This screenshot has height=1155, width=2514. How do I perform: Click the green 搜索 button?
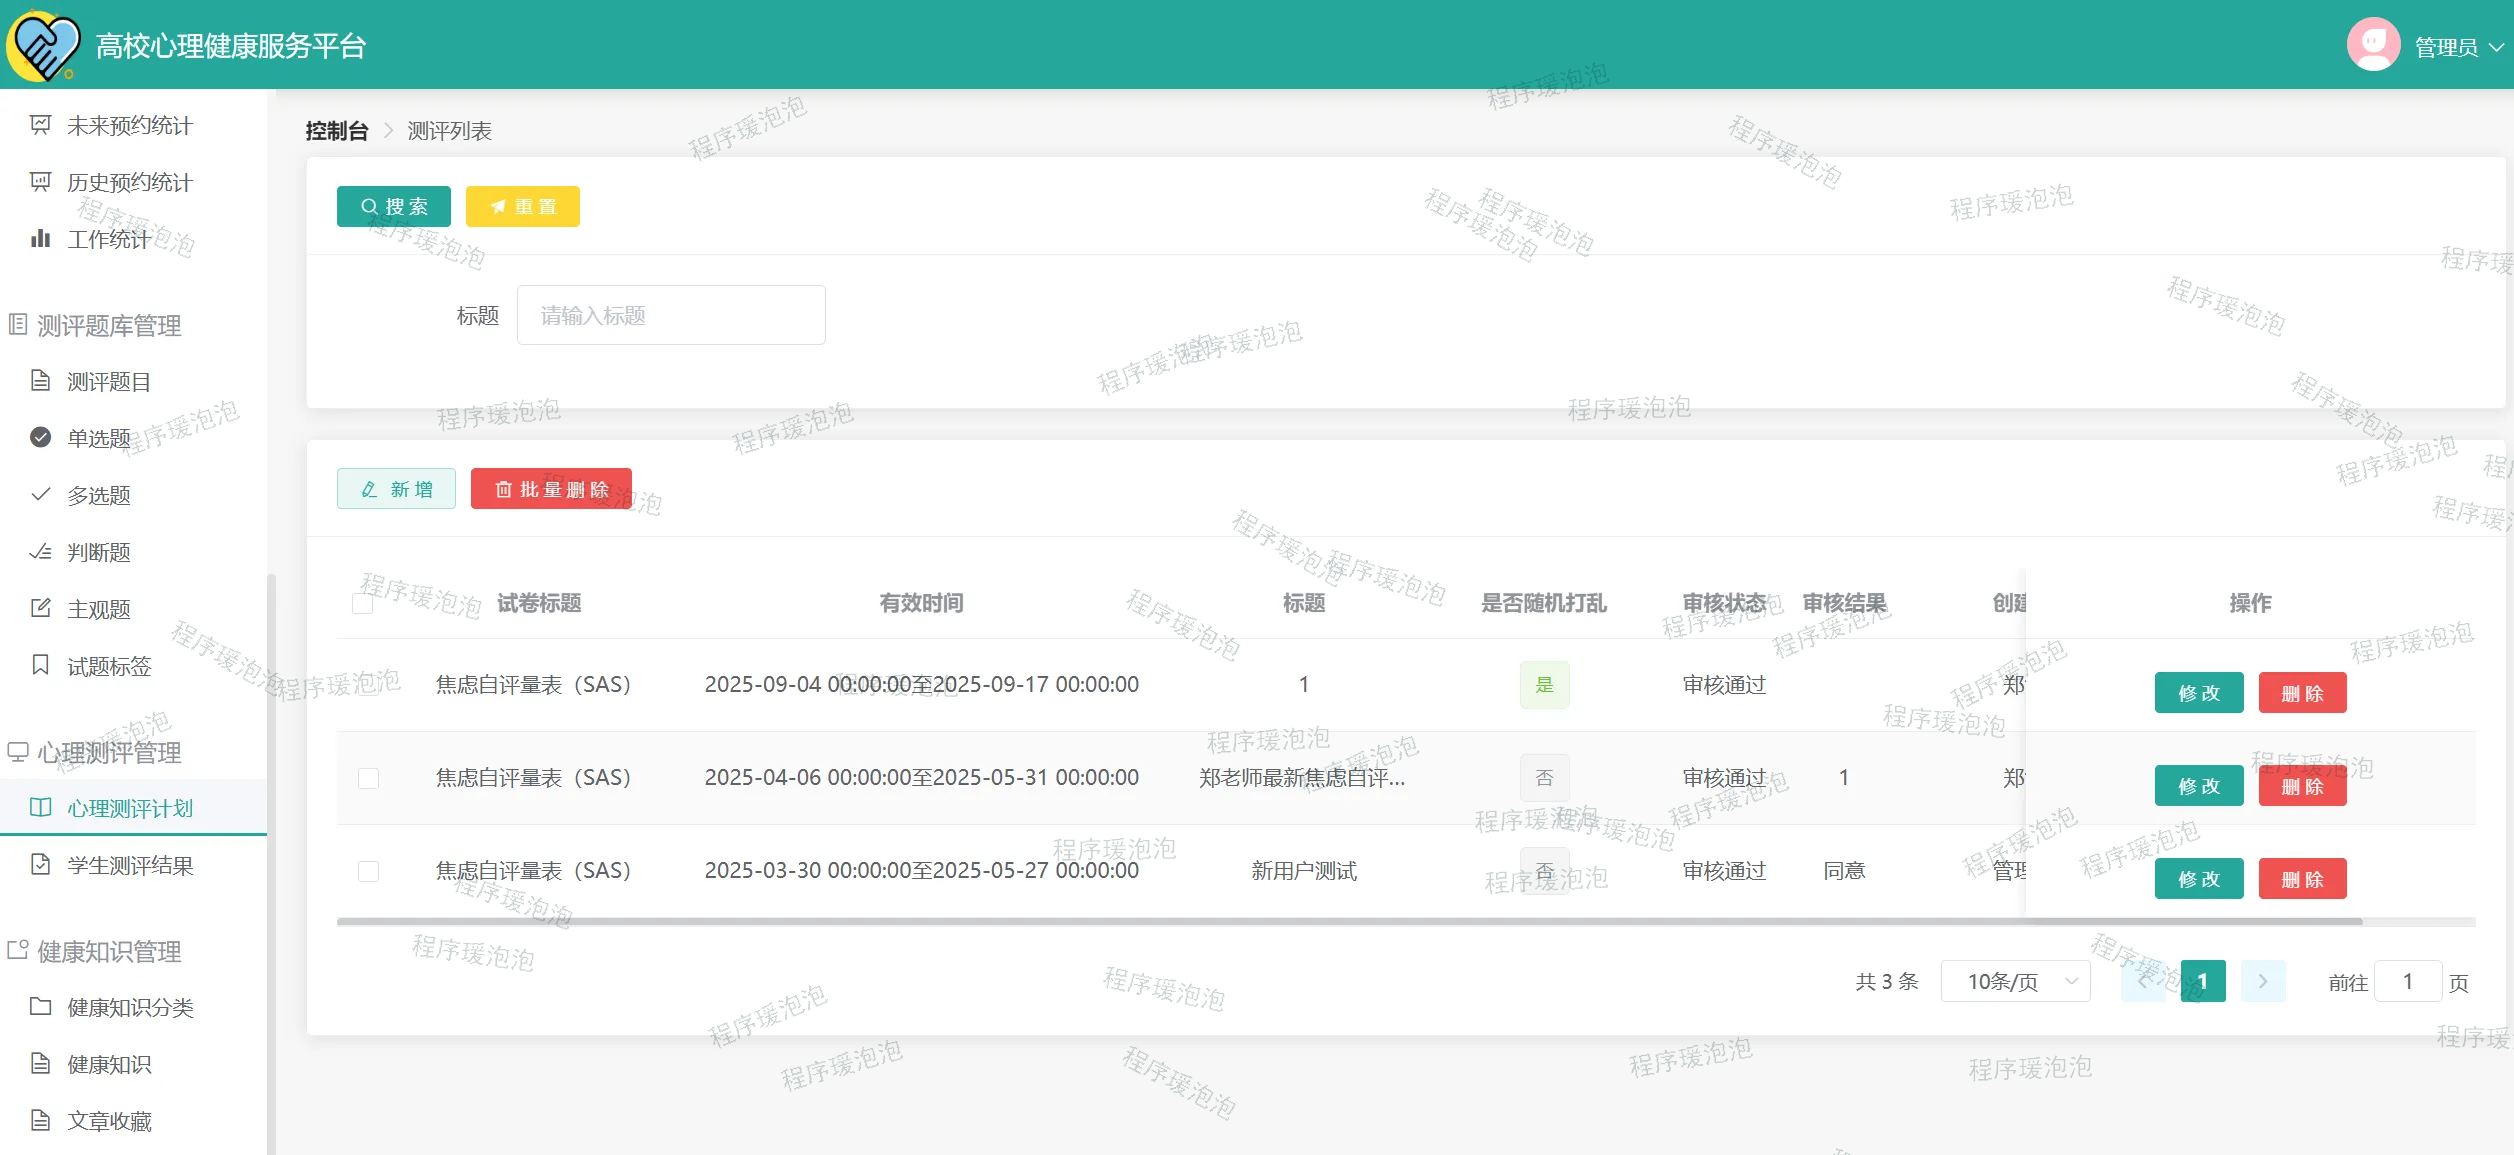click(x=393, y=206)
